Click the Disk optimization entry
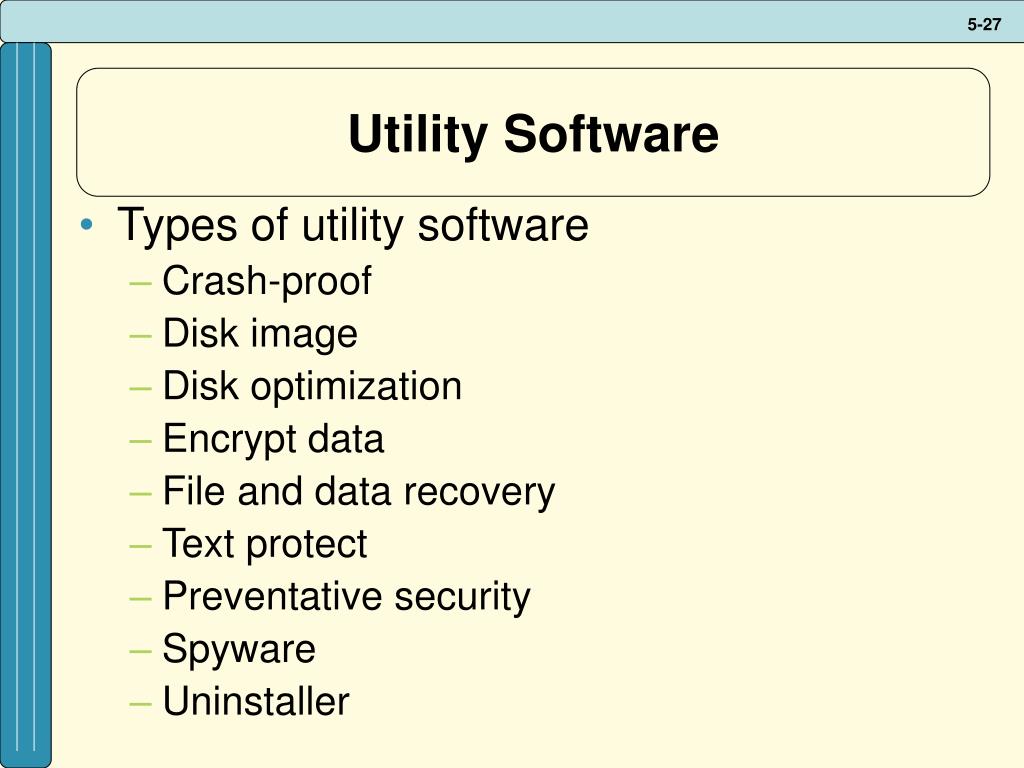 click(x=312, y=386)
